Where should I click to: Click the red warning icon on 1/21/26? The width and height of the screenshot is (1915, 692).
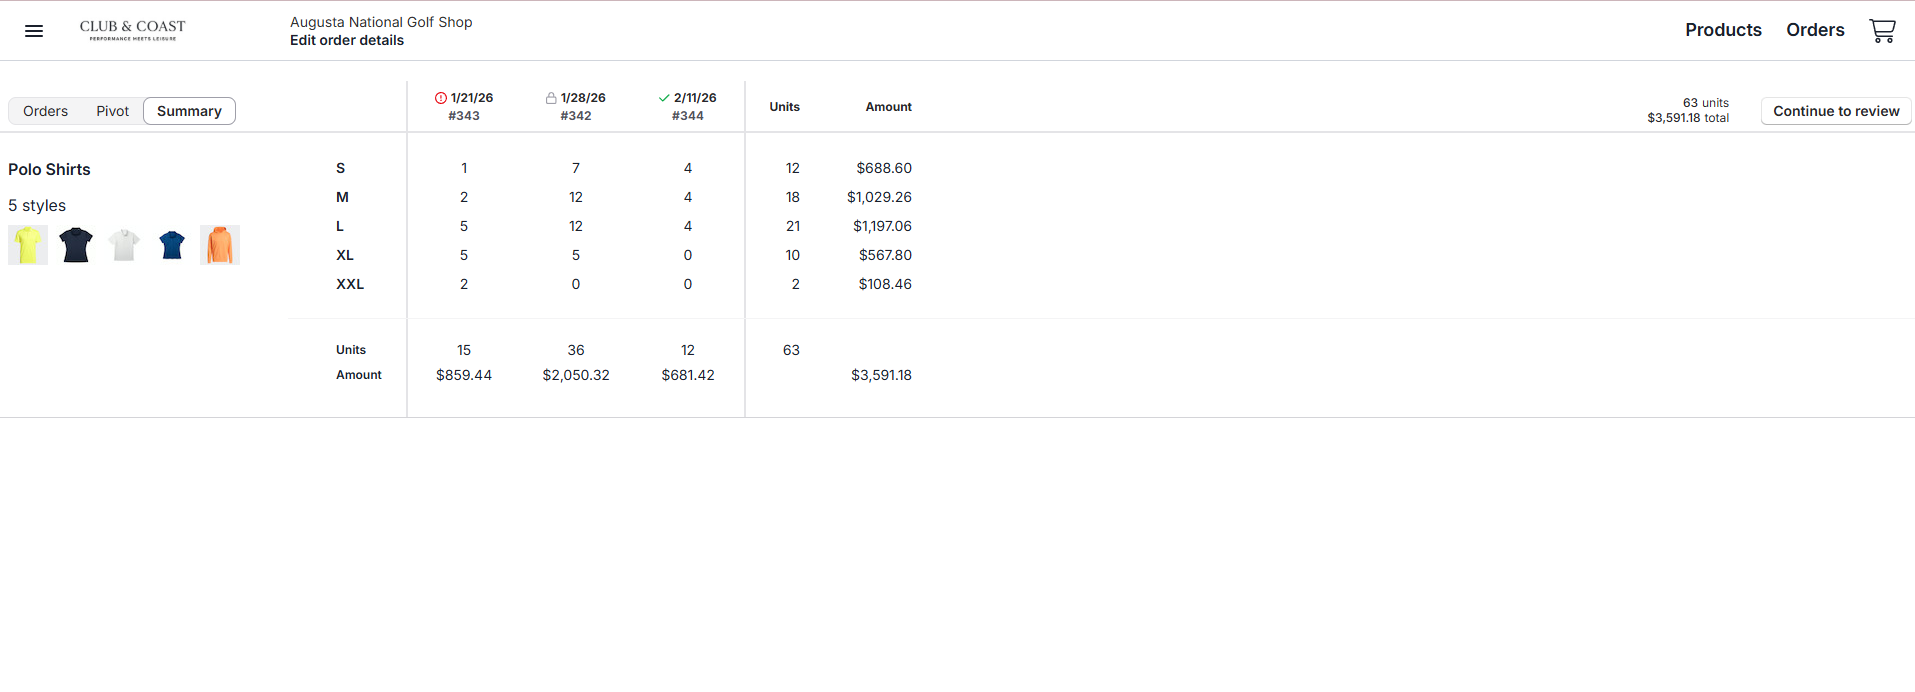coord(441,98)
